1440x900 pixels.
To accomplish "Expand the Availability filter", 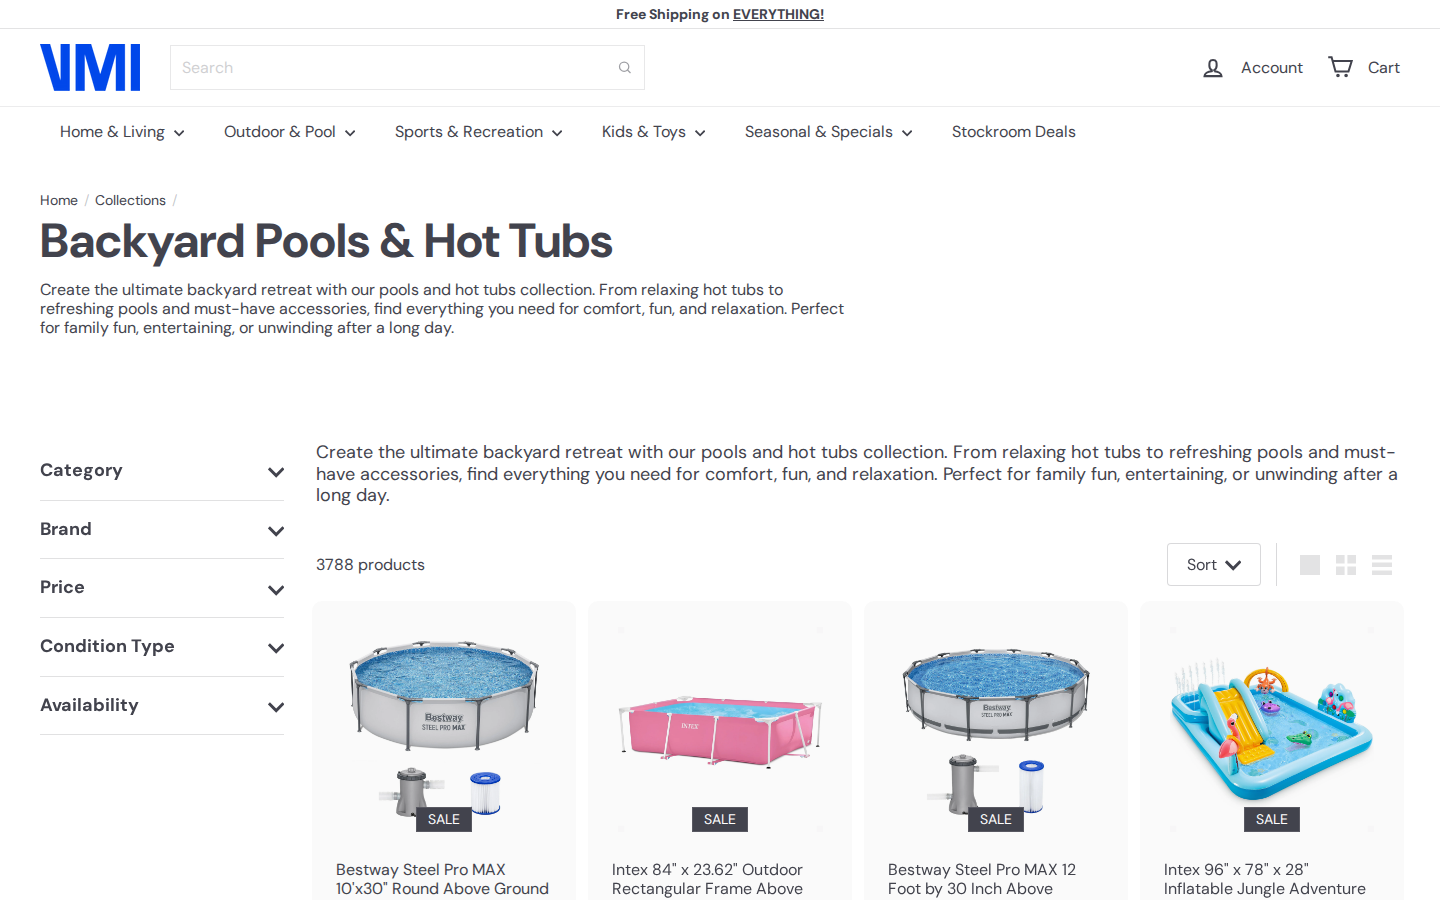I will click(162, 706).
